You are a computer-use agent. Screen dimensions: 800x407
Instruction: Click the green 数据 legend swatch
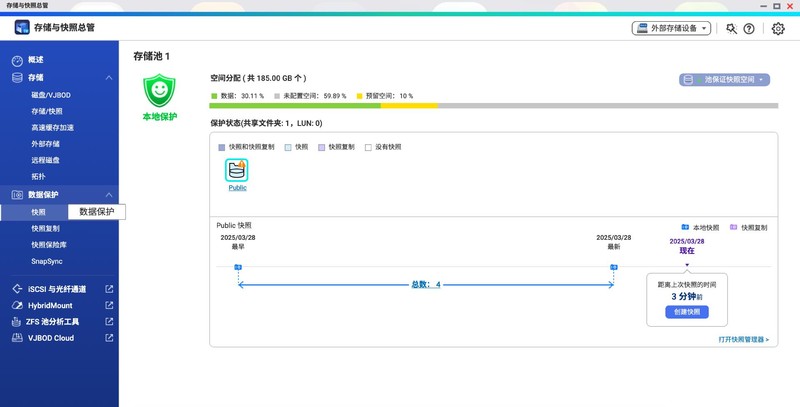tap(214, 96)
